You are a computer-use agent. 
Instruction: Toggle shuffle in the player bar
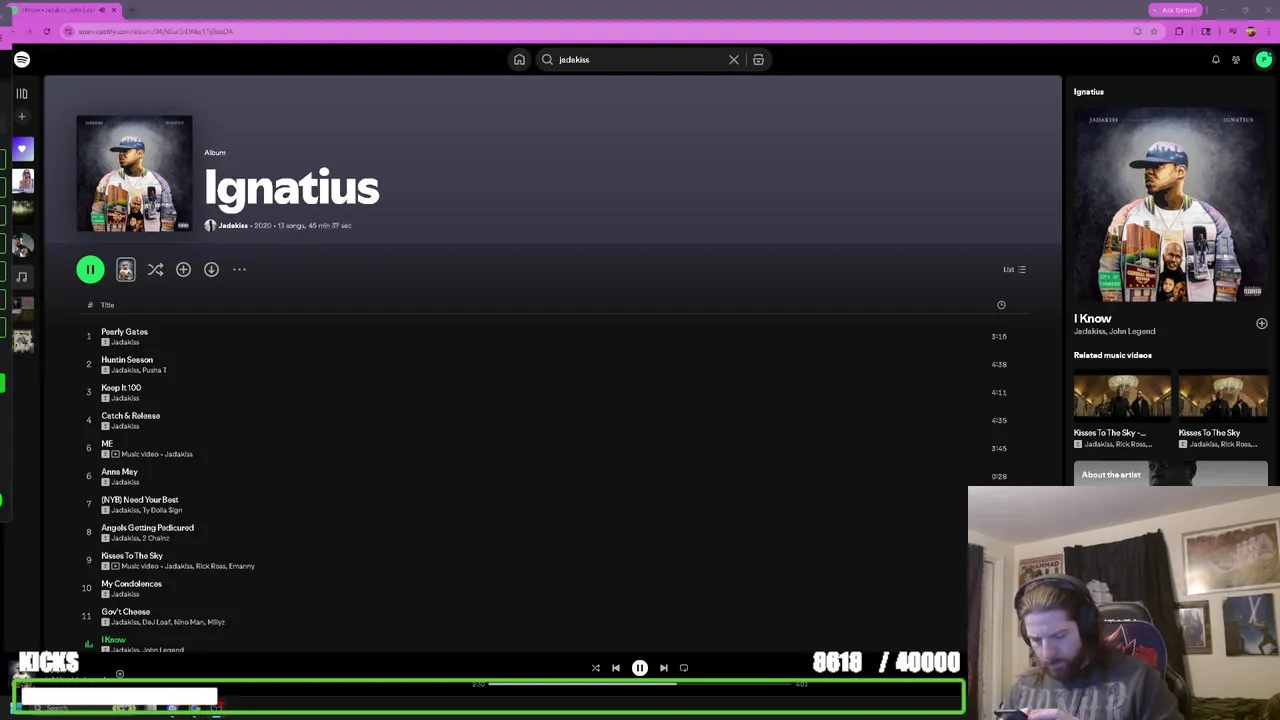click(x=596, y=668)
